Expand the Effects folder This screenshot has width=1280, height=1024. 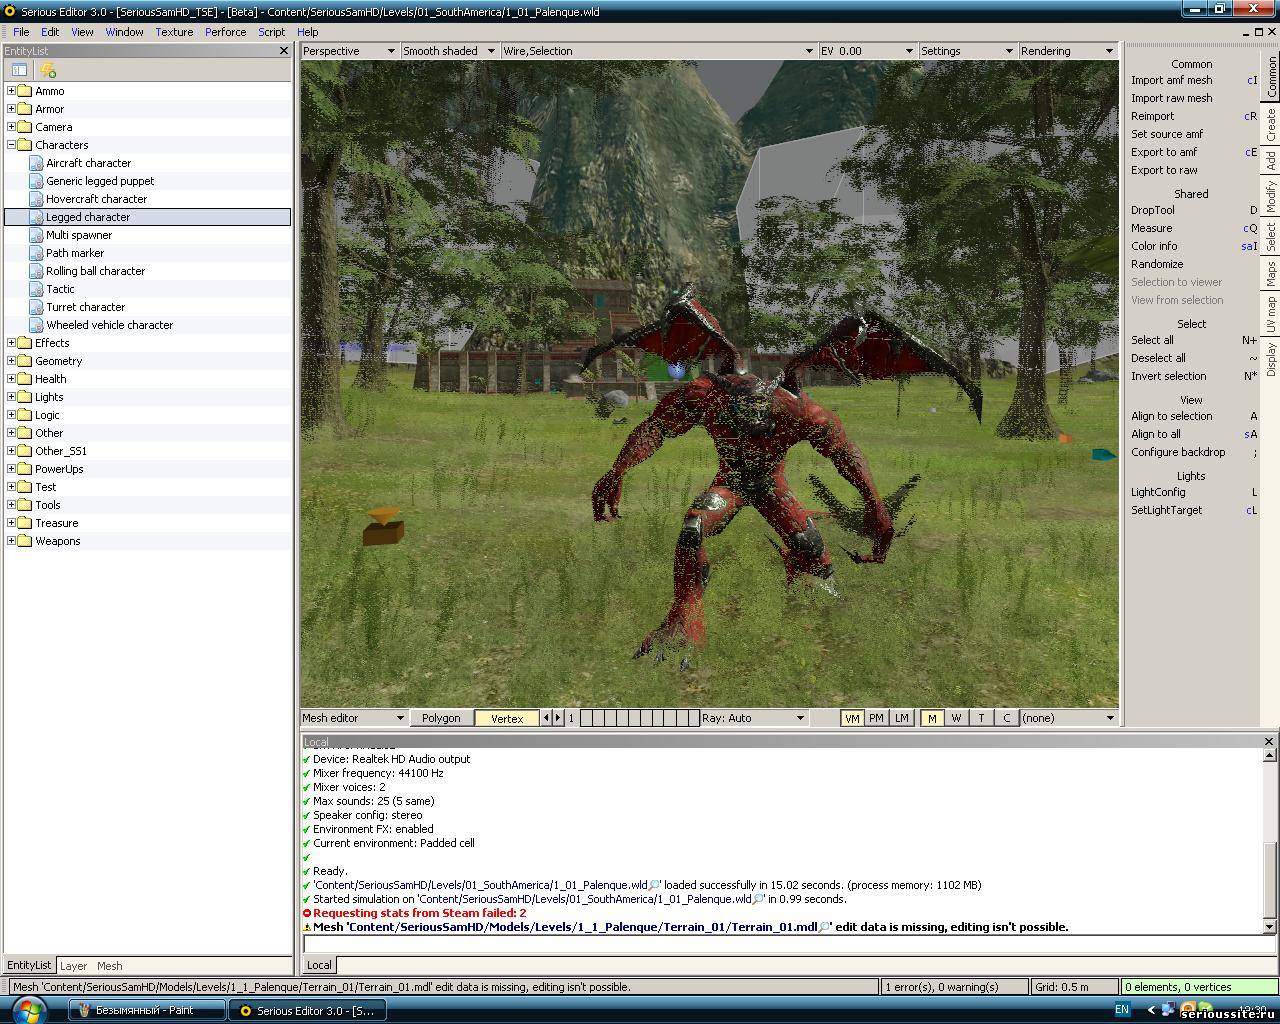pos(12,343)
